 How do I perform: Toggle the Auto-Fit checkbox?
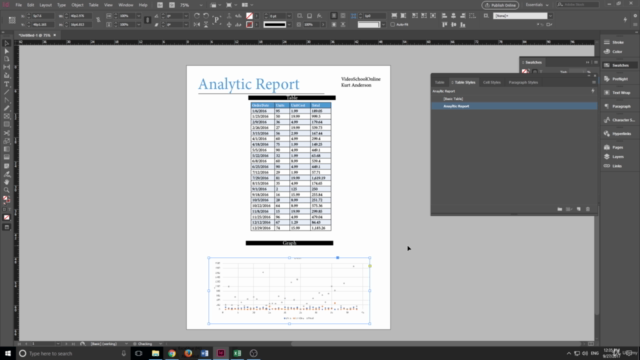(x=393, y=24)
